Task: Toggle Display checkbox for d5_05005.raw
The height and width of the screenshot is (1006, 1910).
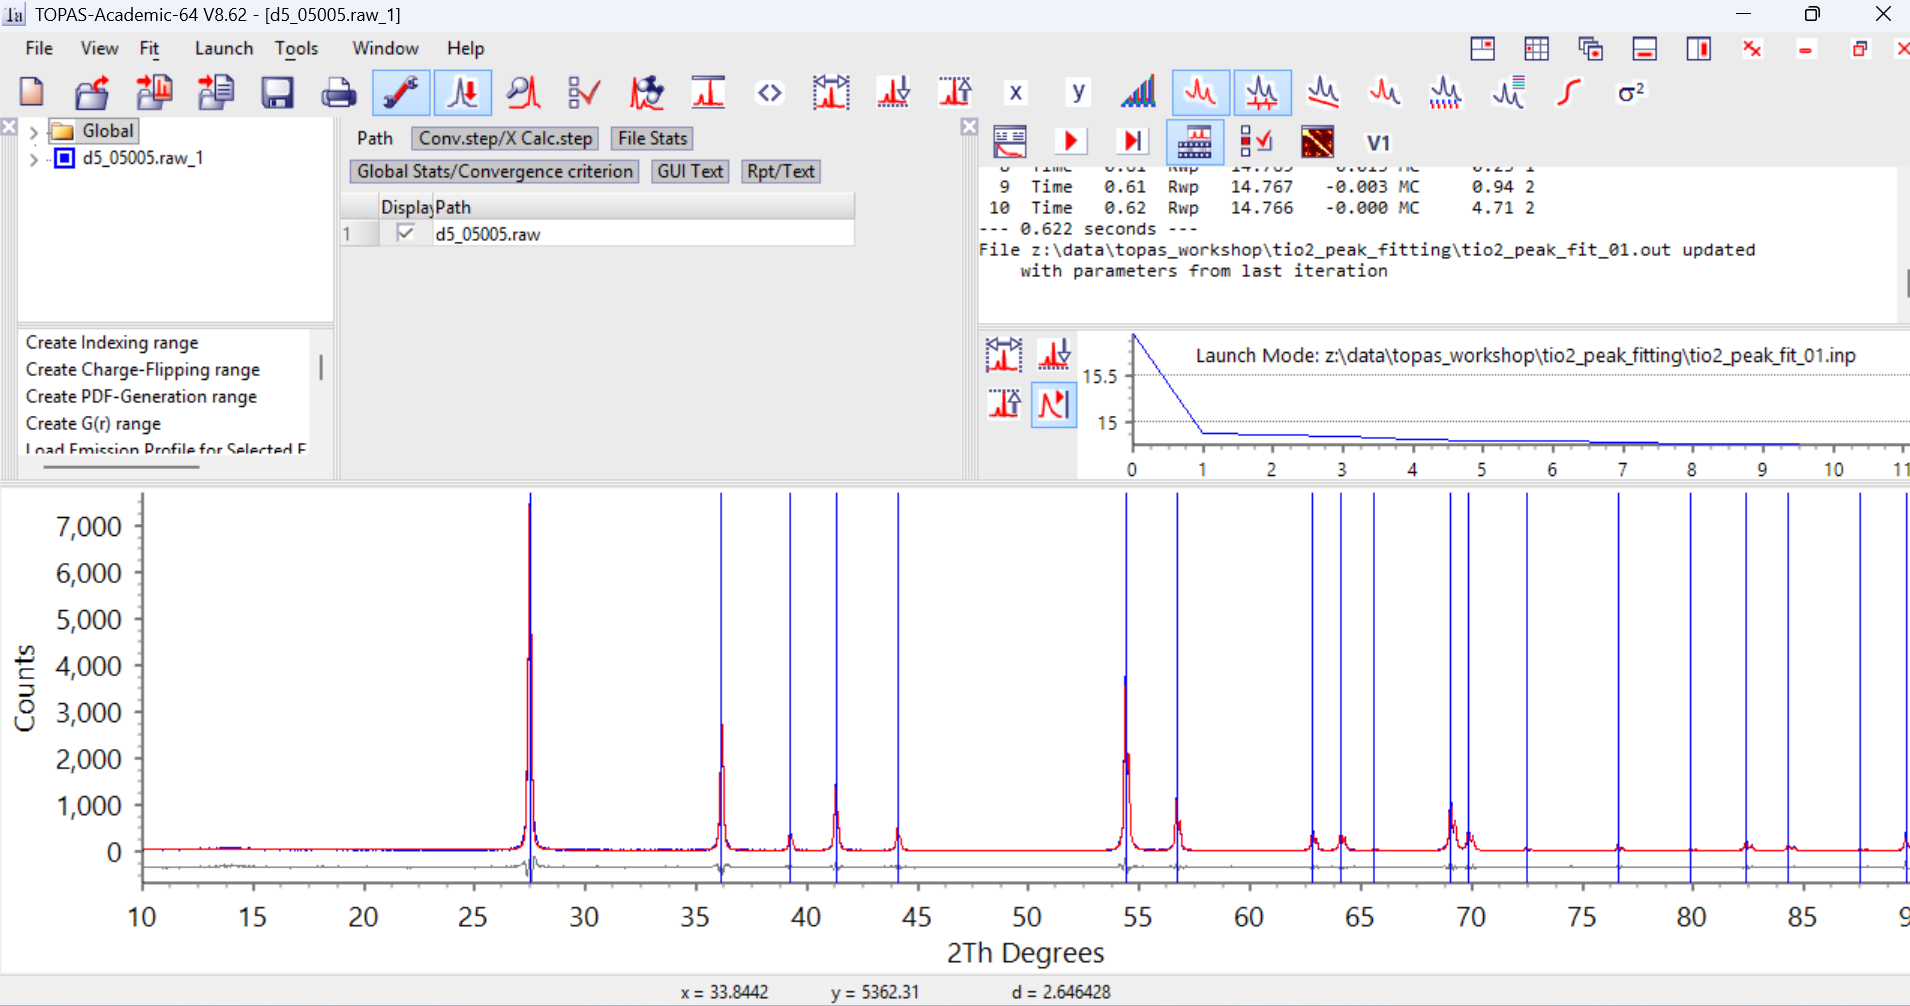Action: coord(405,233)
